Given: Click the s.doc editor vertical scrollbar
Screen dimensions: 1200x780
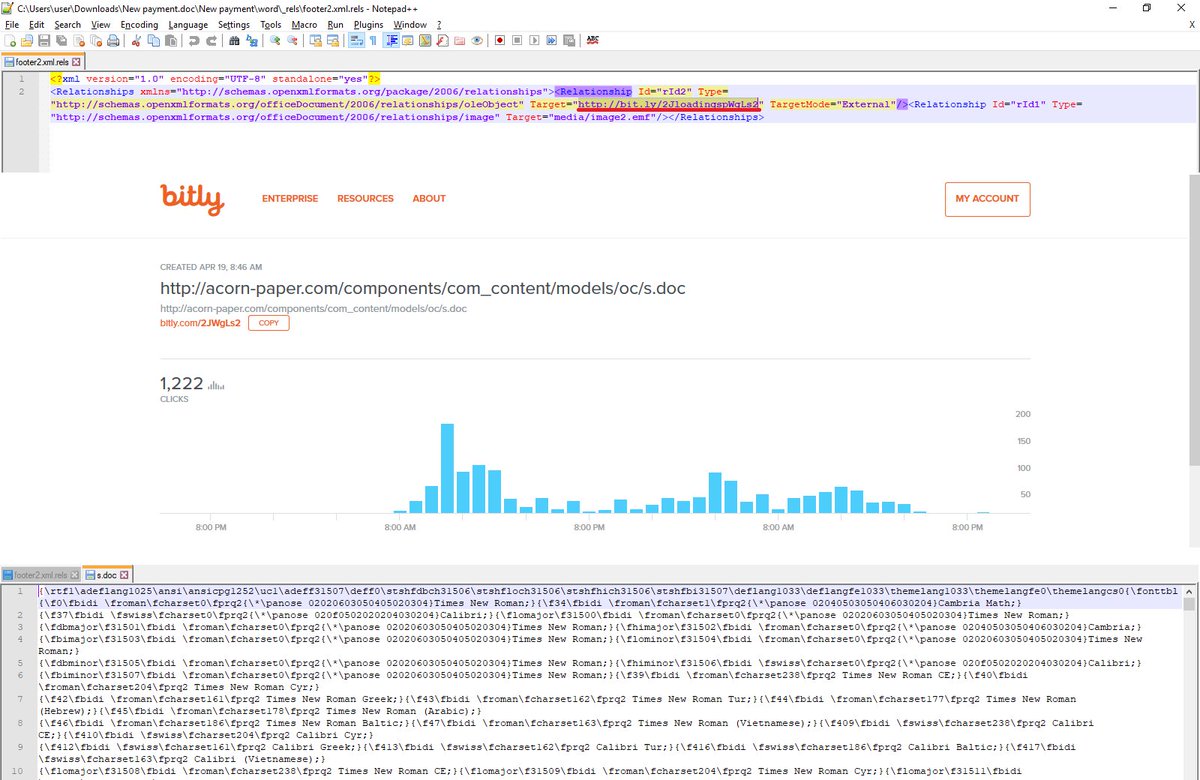Looking at the screenshot, I should (x=1189, y=680).
